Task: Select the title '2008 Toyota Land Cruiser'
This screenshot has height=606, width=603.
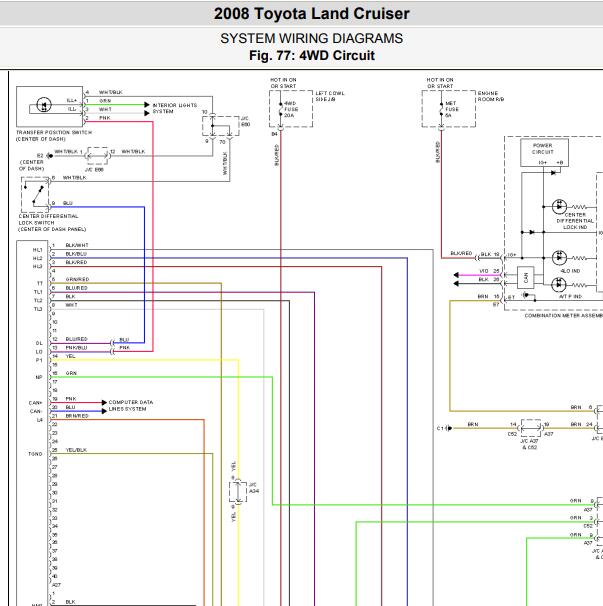Action: (312, 14)
